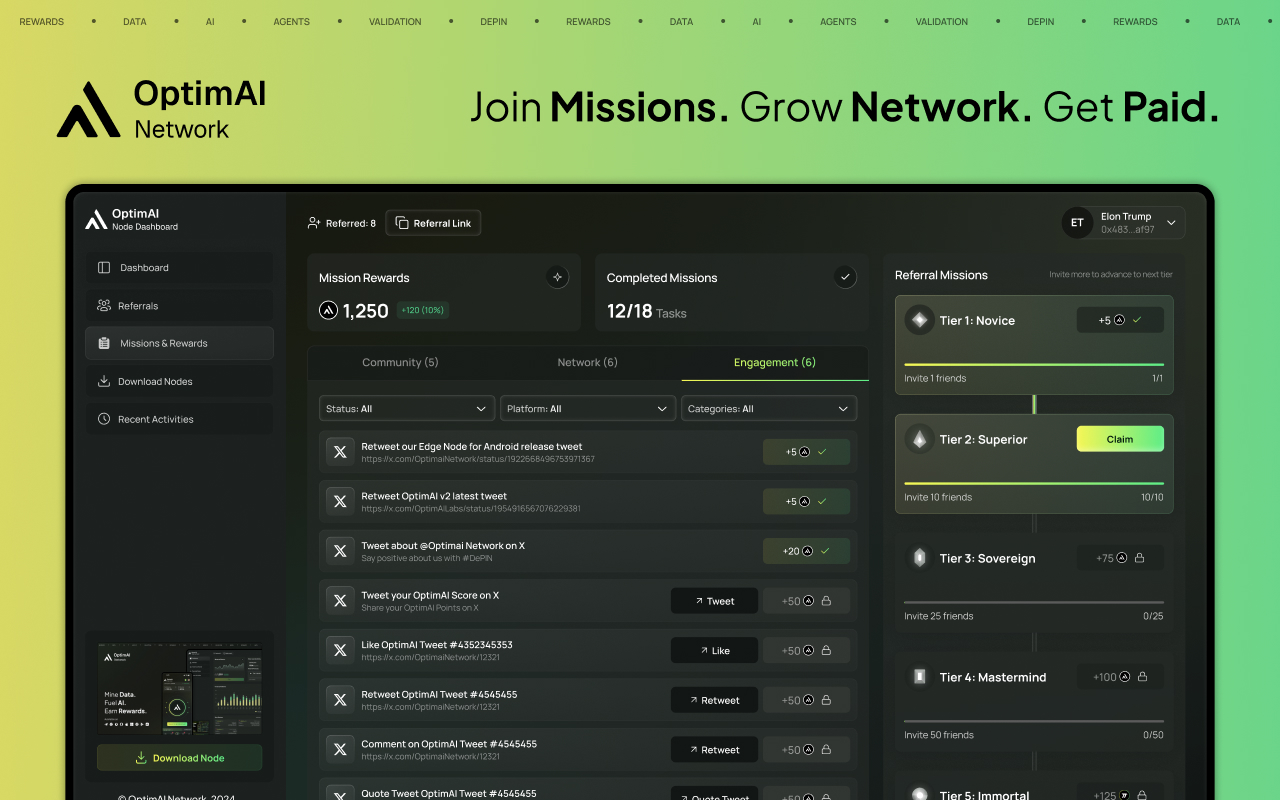Screen dimensions: 1280x800
Task: Open the OptimAILabs status tweet link
Action: (471, 509)
